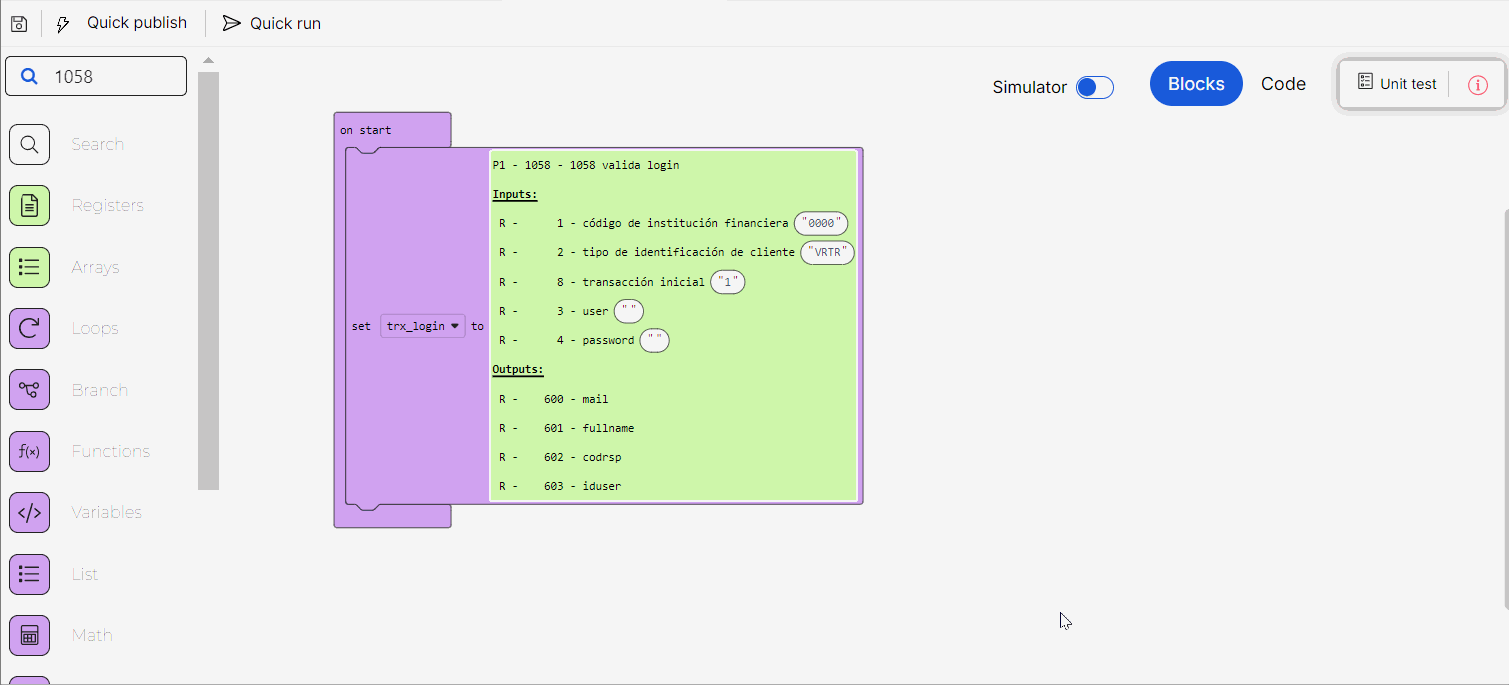Screen dimensions: 1509x685
Task: Edit the "VRTR" identification type value
Action: [x=828, y=253]
